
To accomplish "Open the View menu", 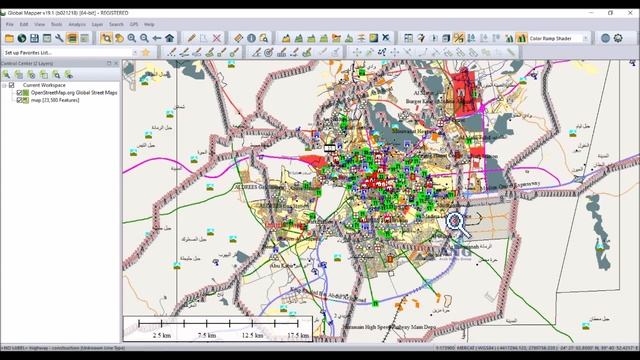I will [40, 24].
